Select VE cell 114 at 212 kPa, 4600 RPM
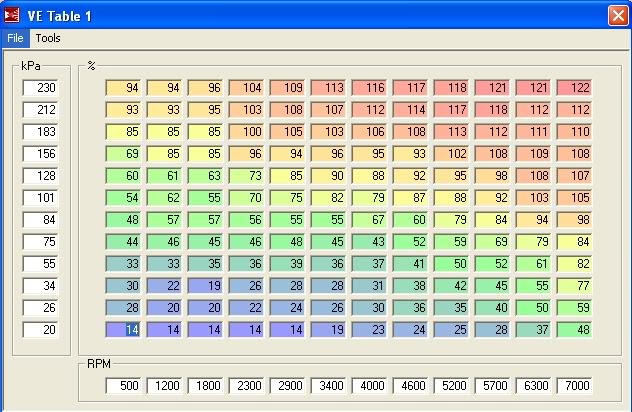The width and height of the screenshot is (632, 412). tap(411, 110)
